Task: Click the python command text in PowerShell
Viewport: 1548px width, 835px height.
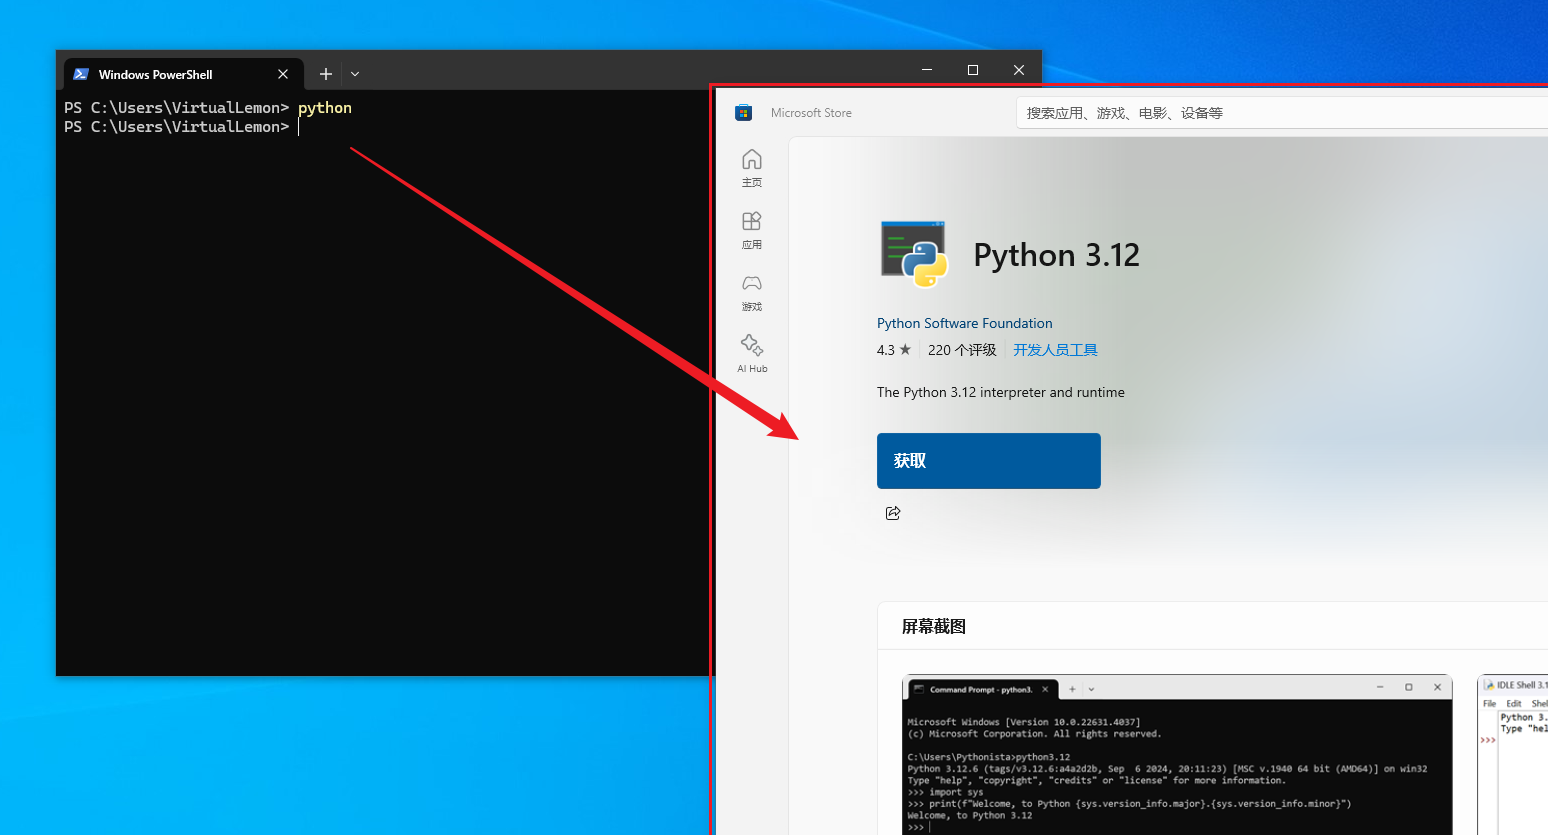Action: point(325,108)
